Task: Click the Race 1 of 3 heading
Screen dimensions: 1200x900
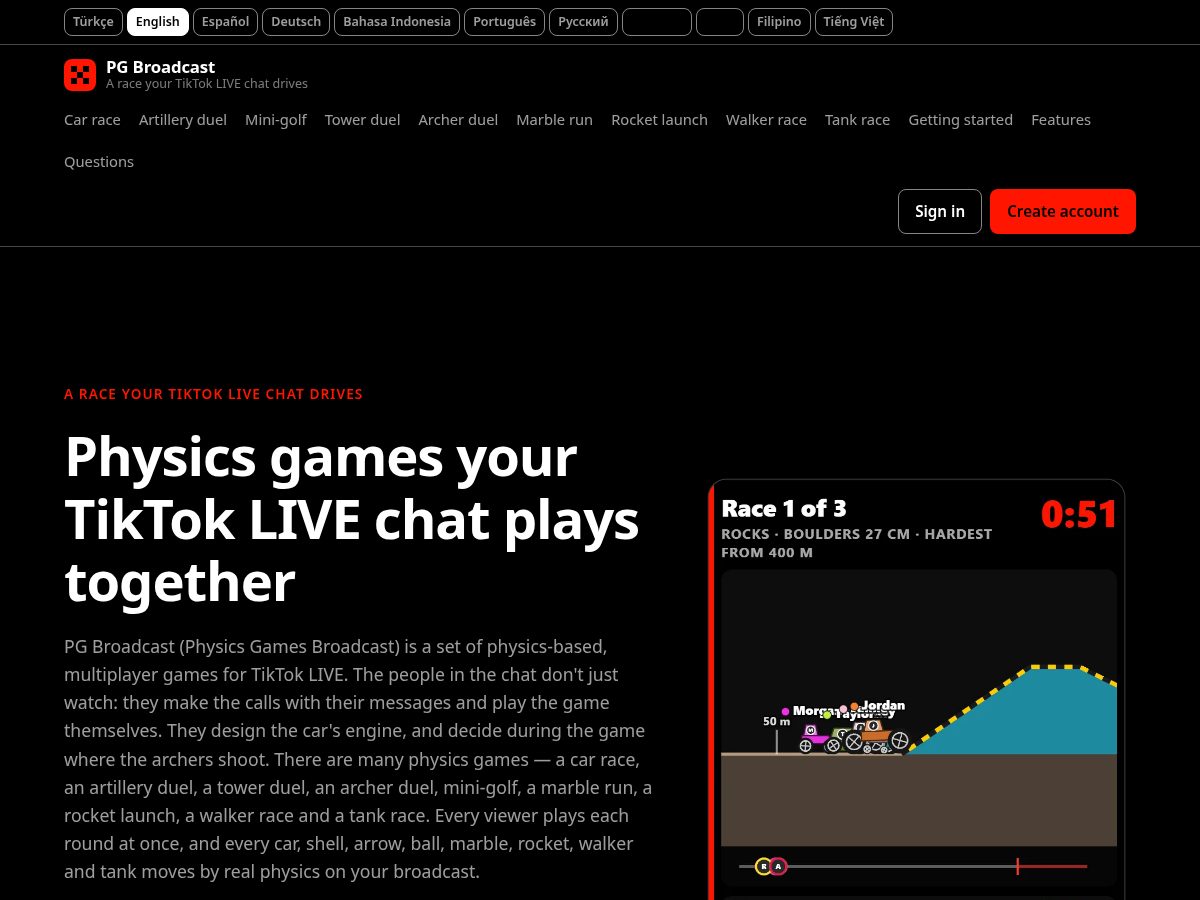Action: [x=784, y=508]
